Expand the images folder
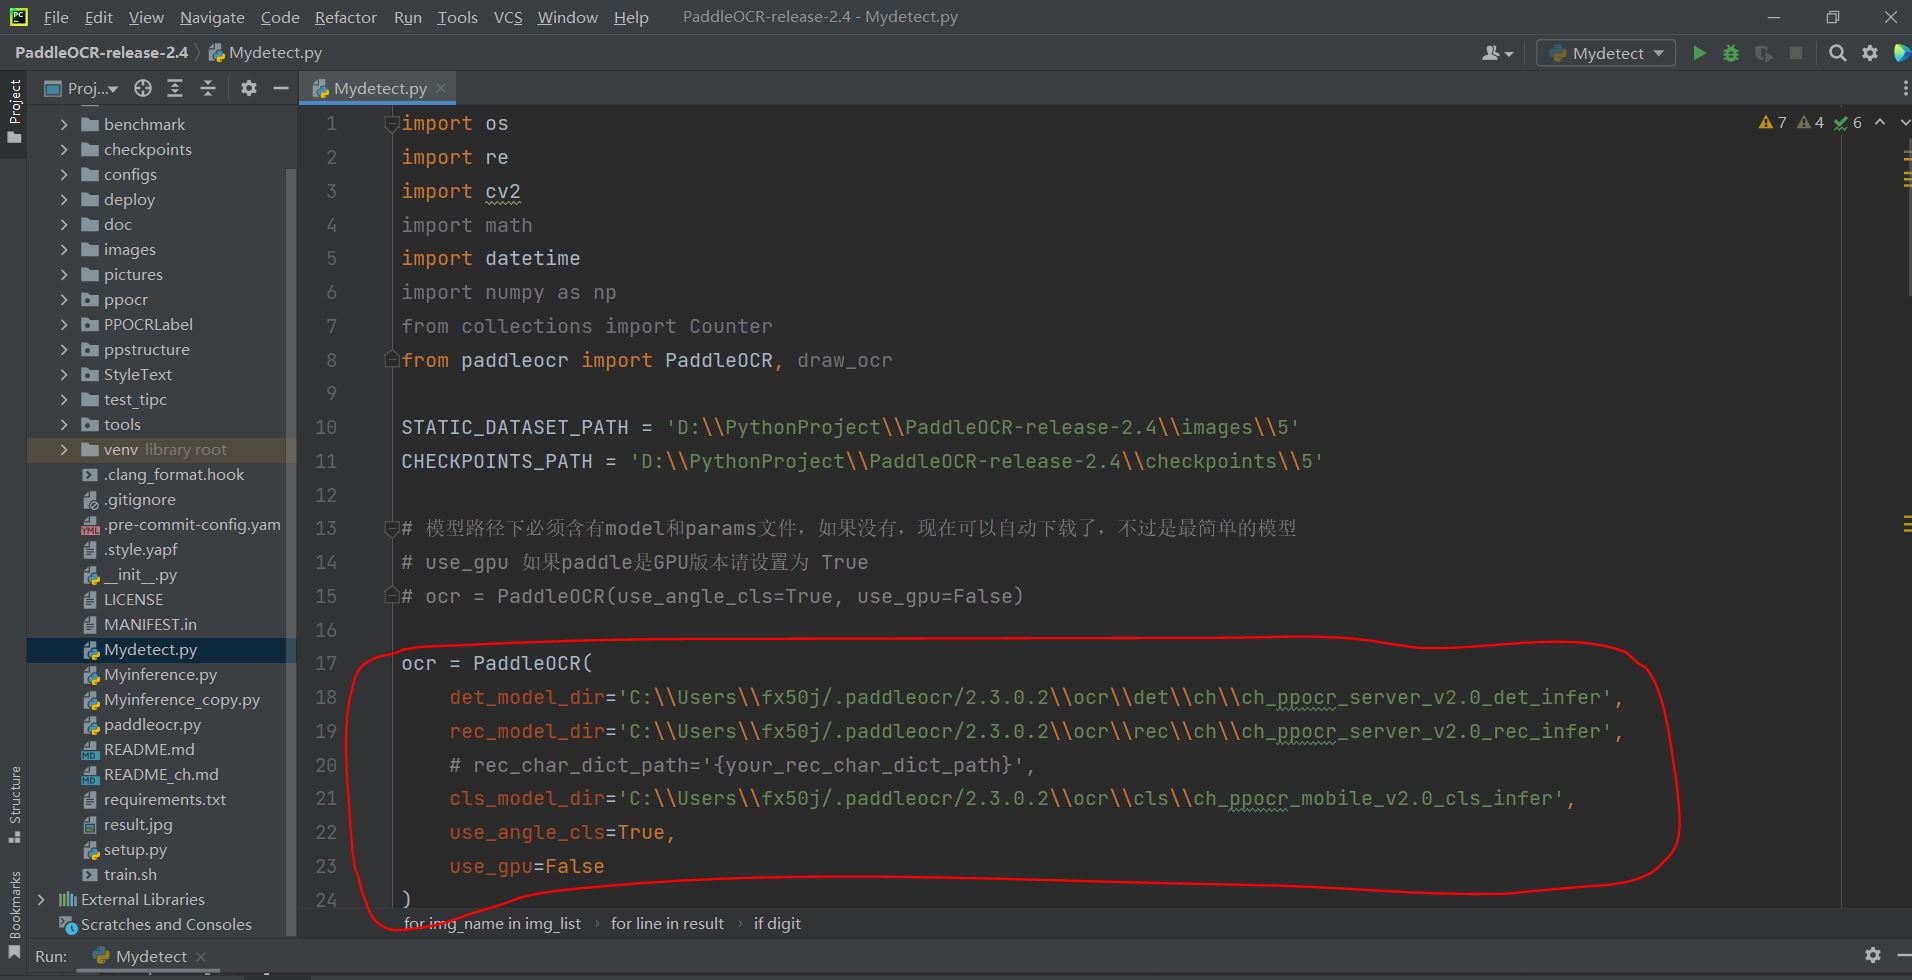The image size is (1912, 980). click(64, 249)
